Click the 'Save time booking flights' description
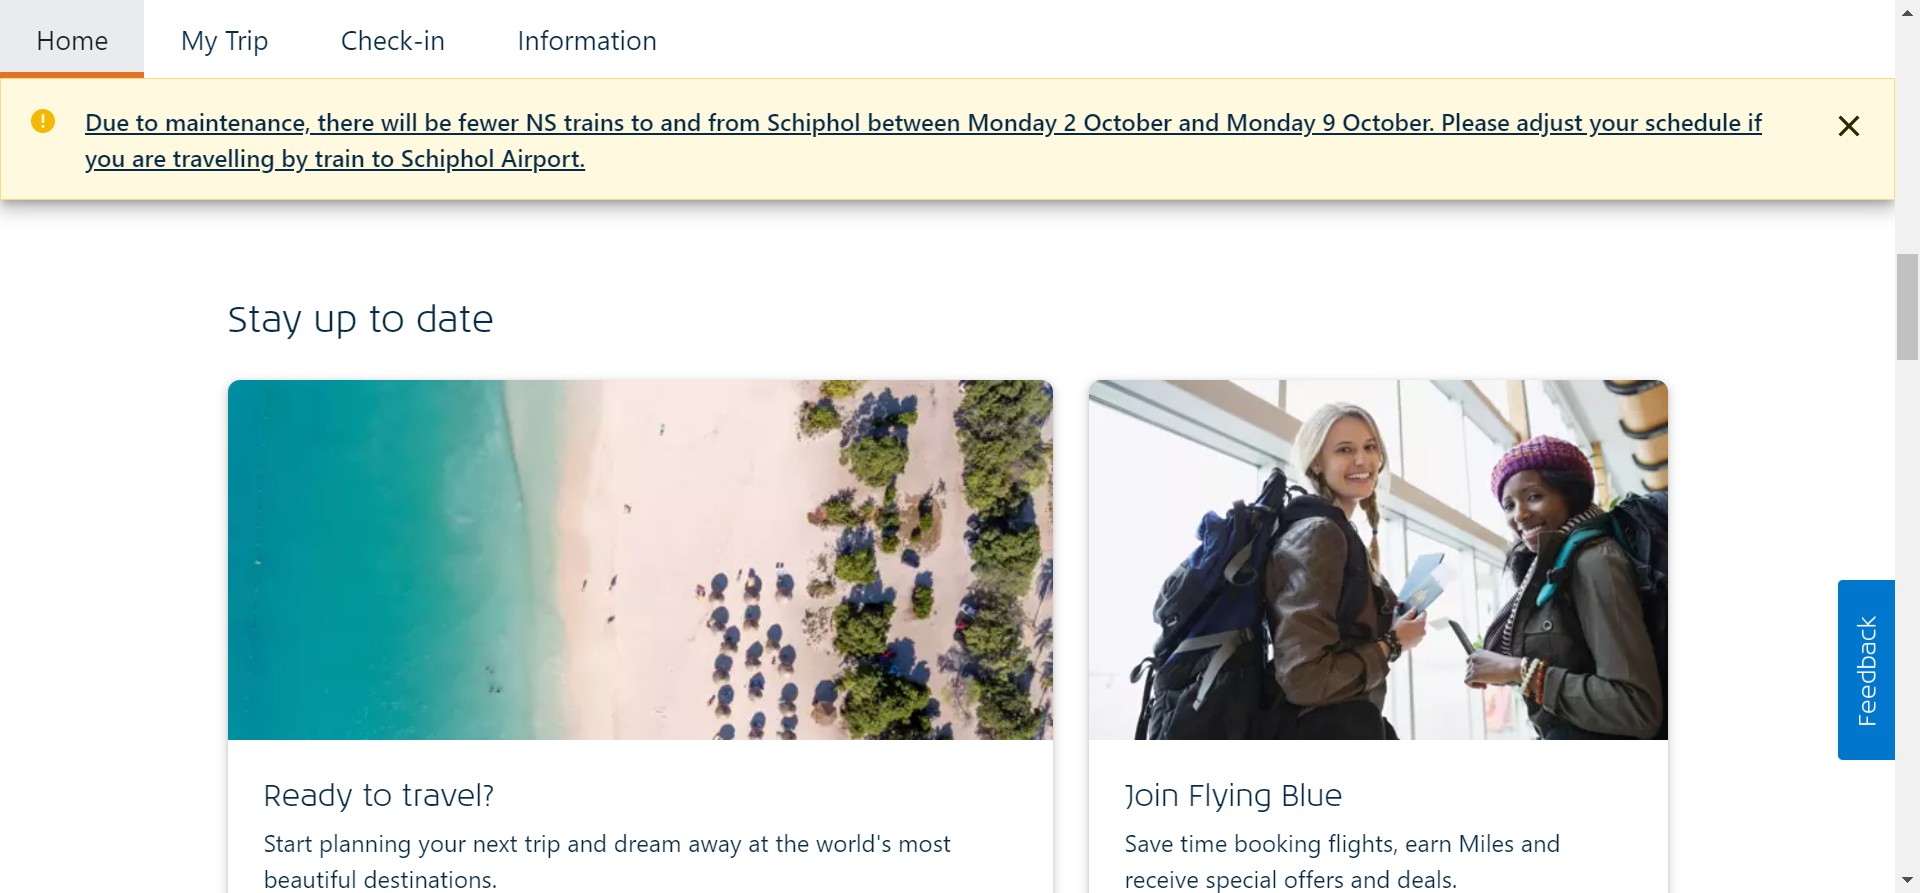The height and width of the screenshot is (893, 1920). click(1342, 862)
